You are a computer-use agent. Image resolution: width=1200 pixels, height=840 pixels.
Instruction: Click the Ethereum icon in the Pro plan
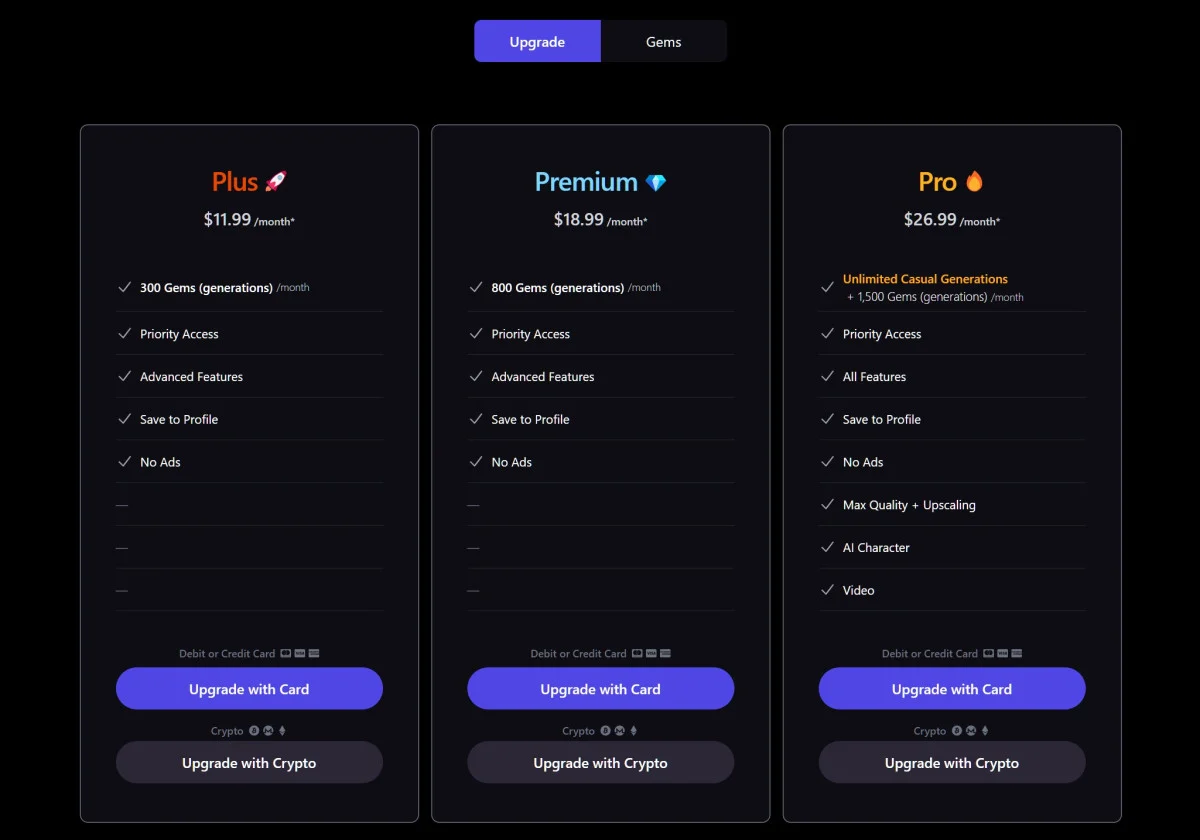[984, 731]
